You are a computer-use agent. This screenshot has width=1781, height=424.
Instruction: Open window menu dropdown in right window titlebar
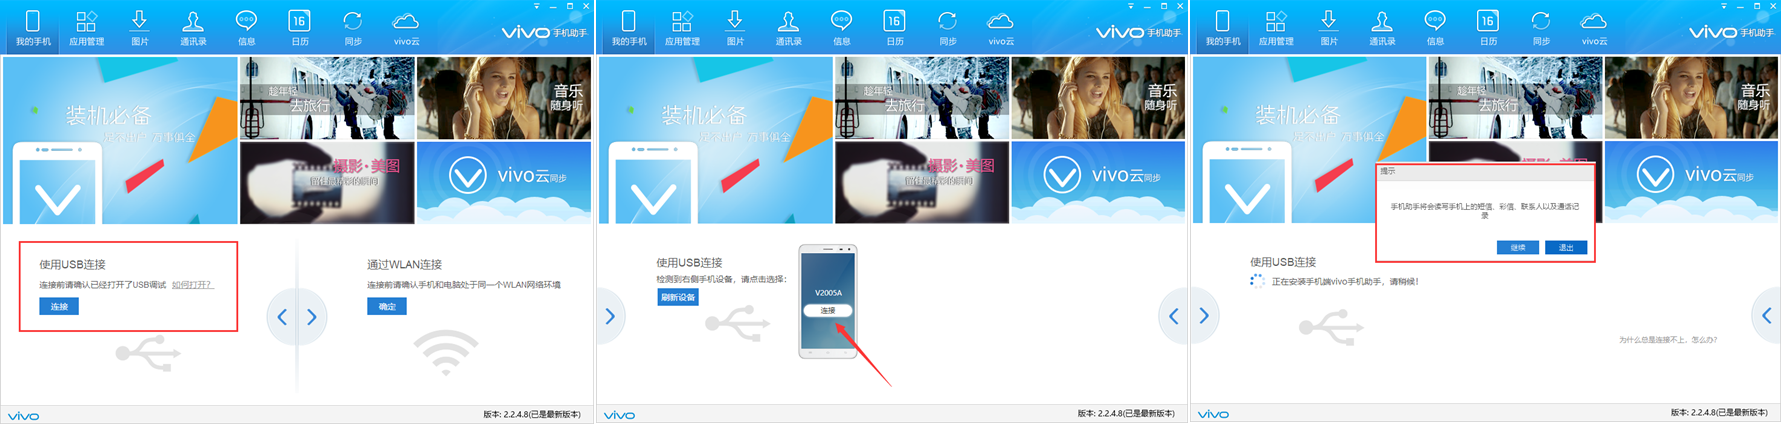(1724, 6)
